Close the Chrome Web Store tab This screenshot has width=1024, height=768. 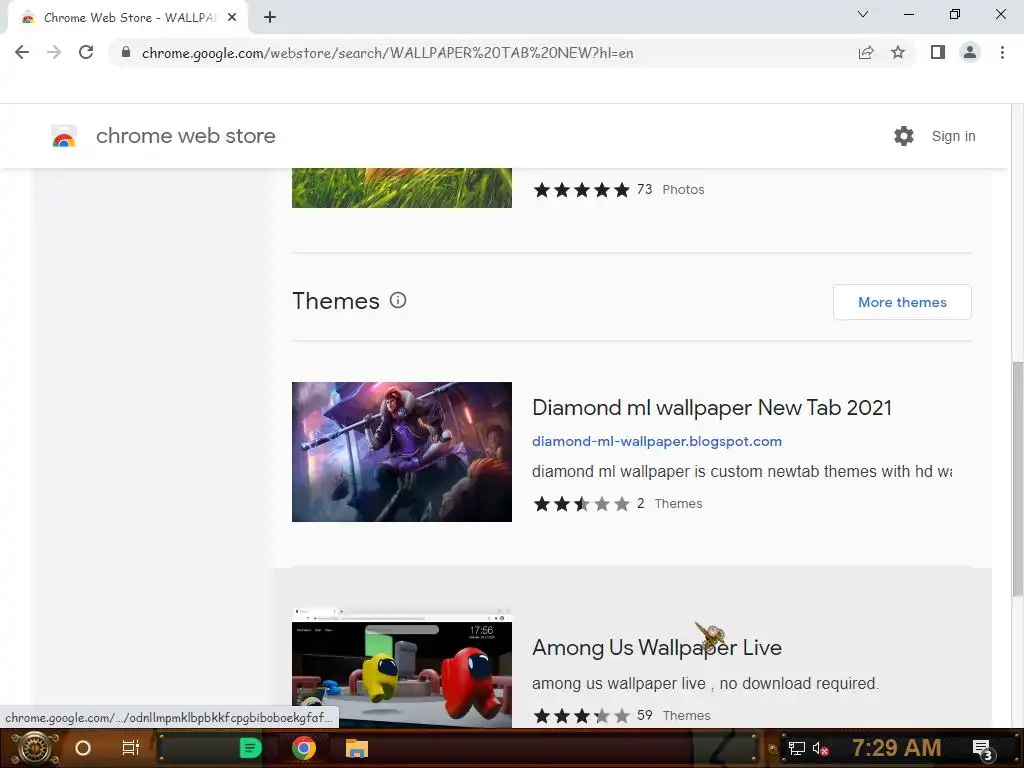click(232, 18)
